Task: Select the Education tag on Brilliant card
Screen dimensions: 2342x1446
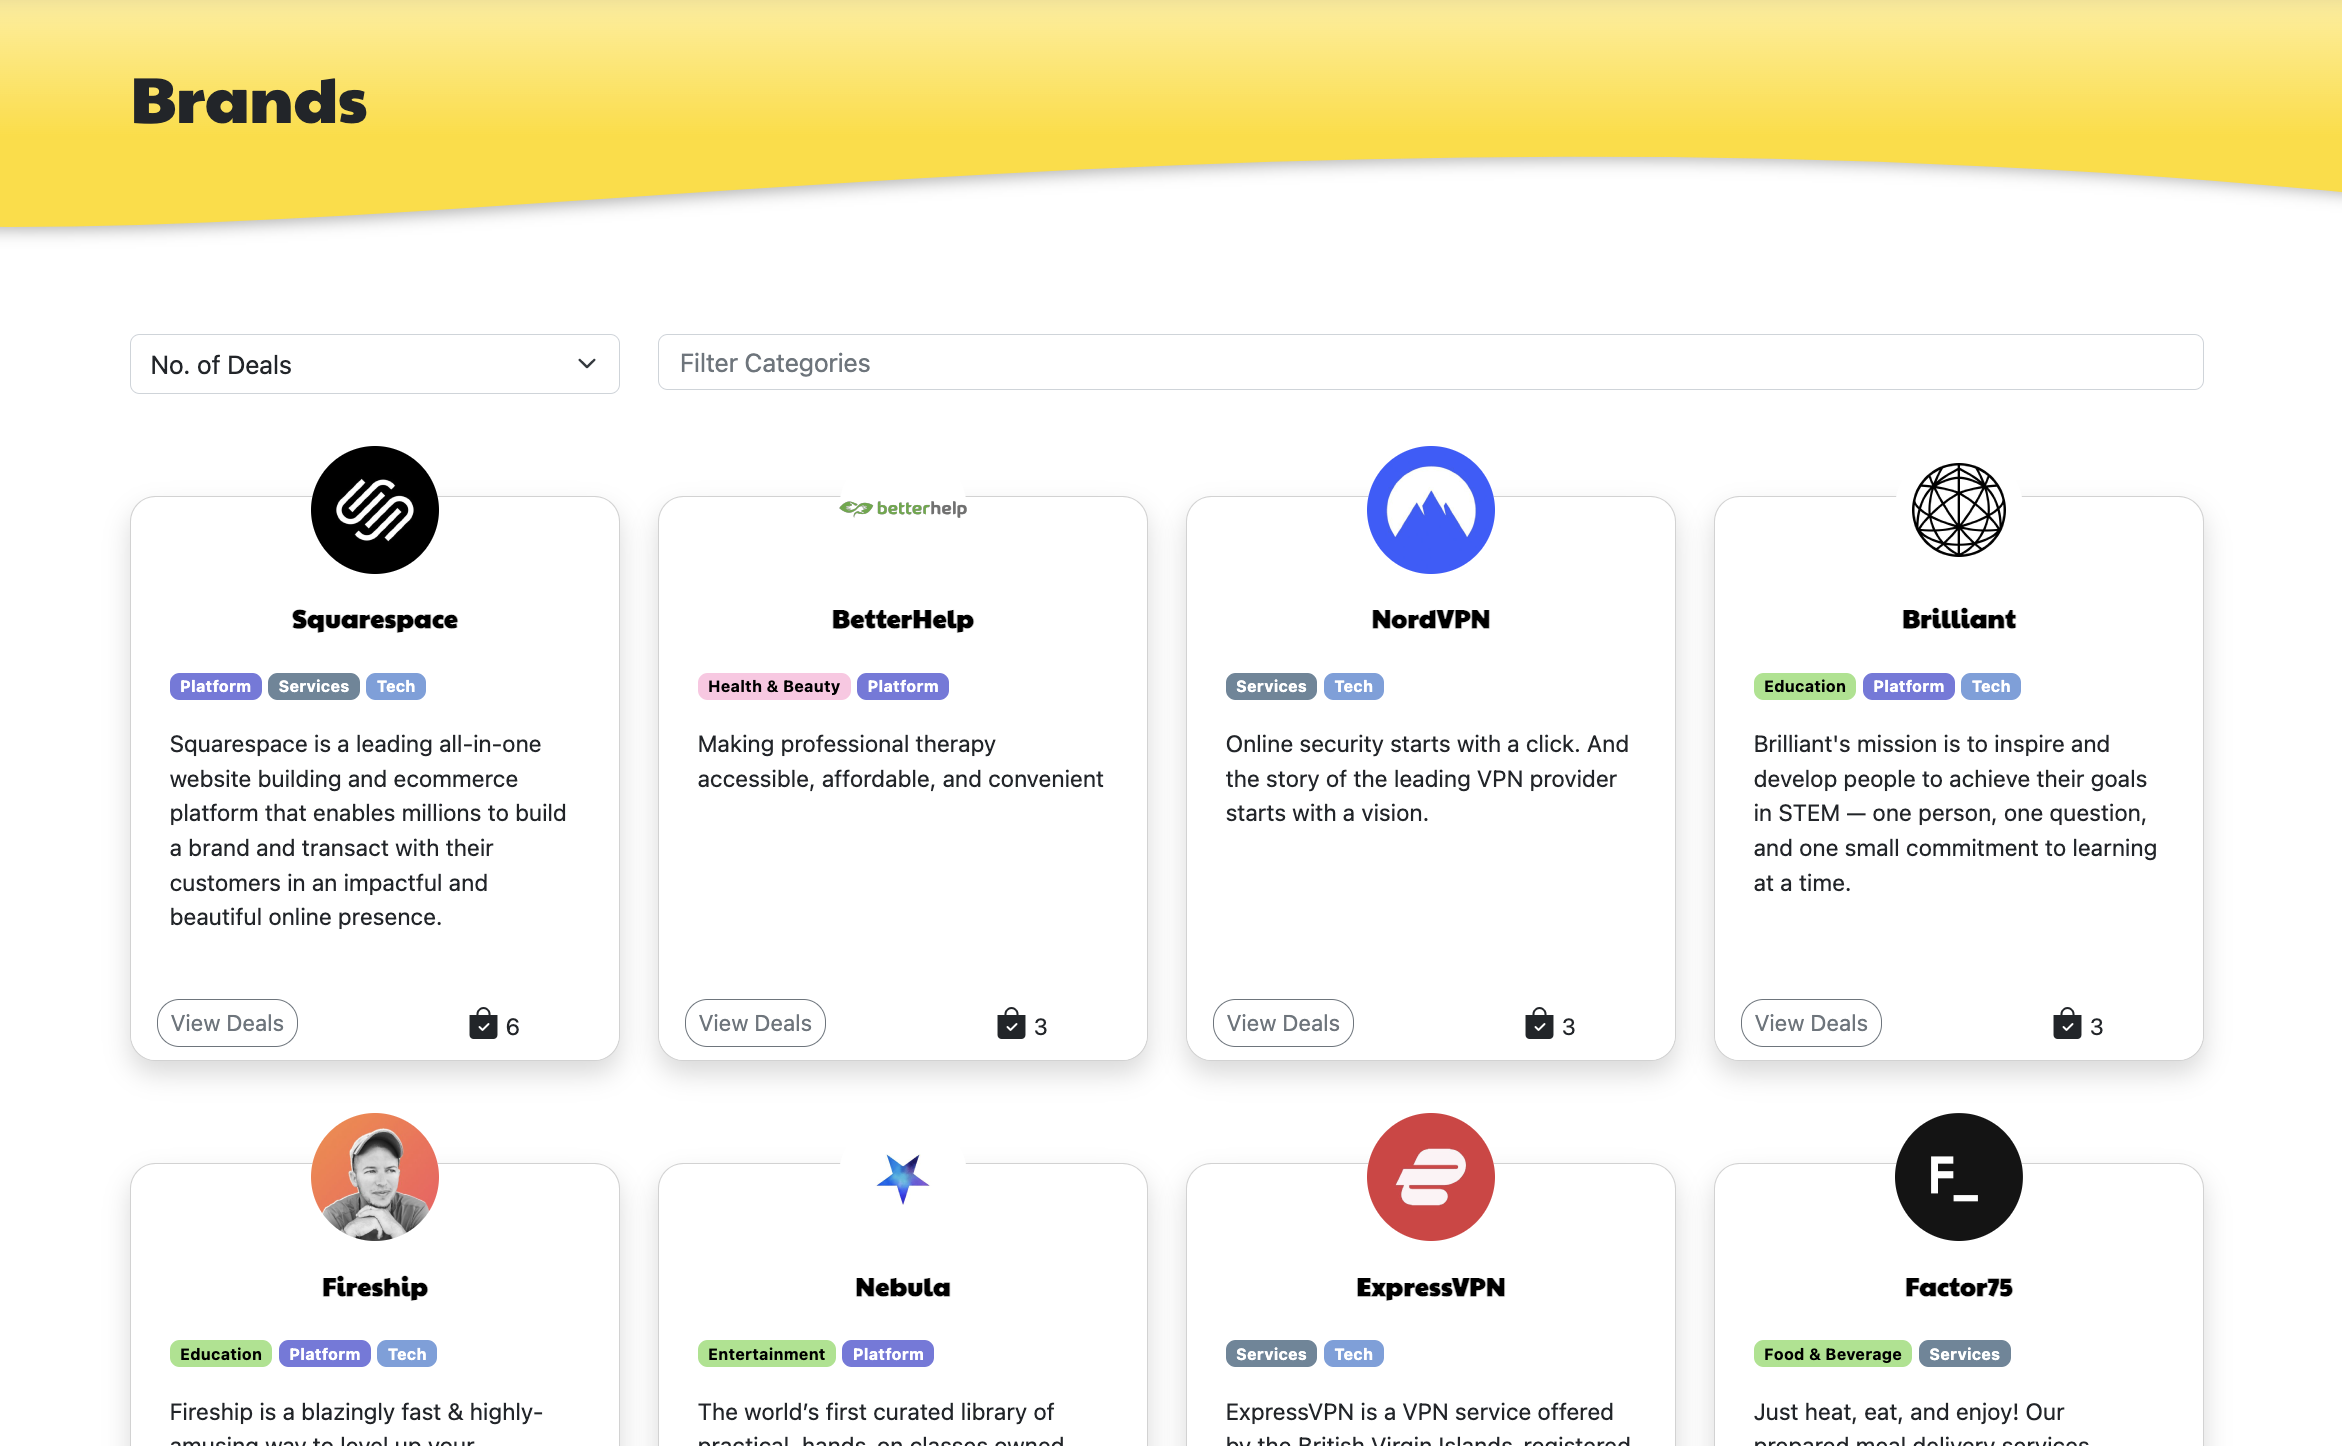Action: click(x=1805, y=686)
